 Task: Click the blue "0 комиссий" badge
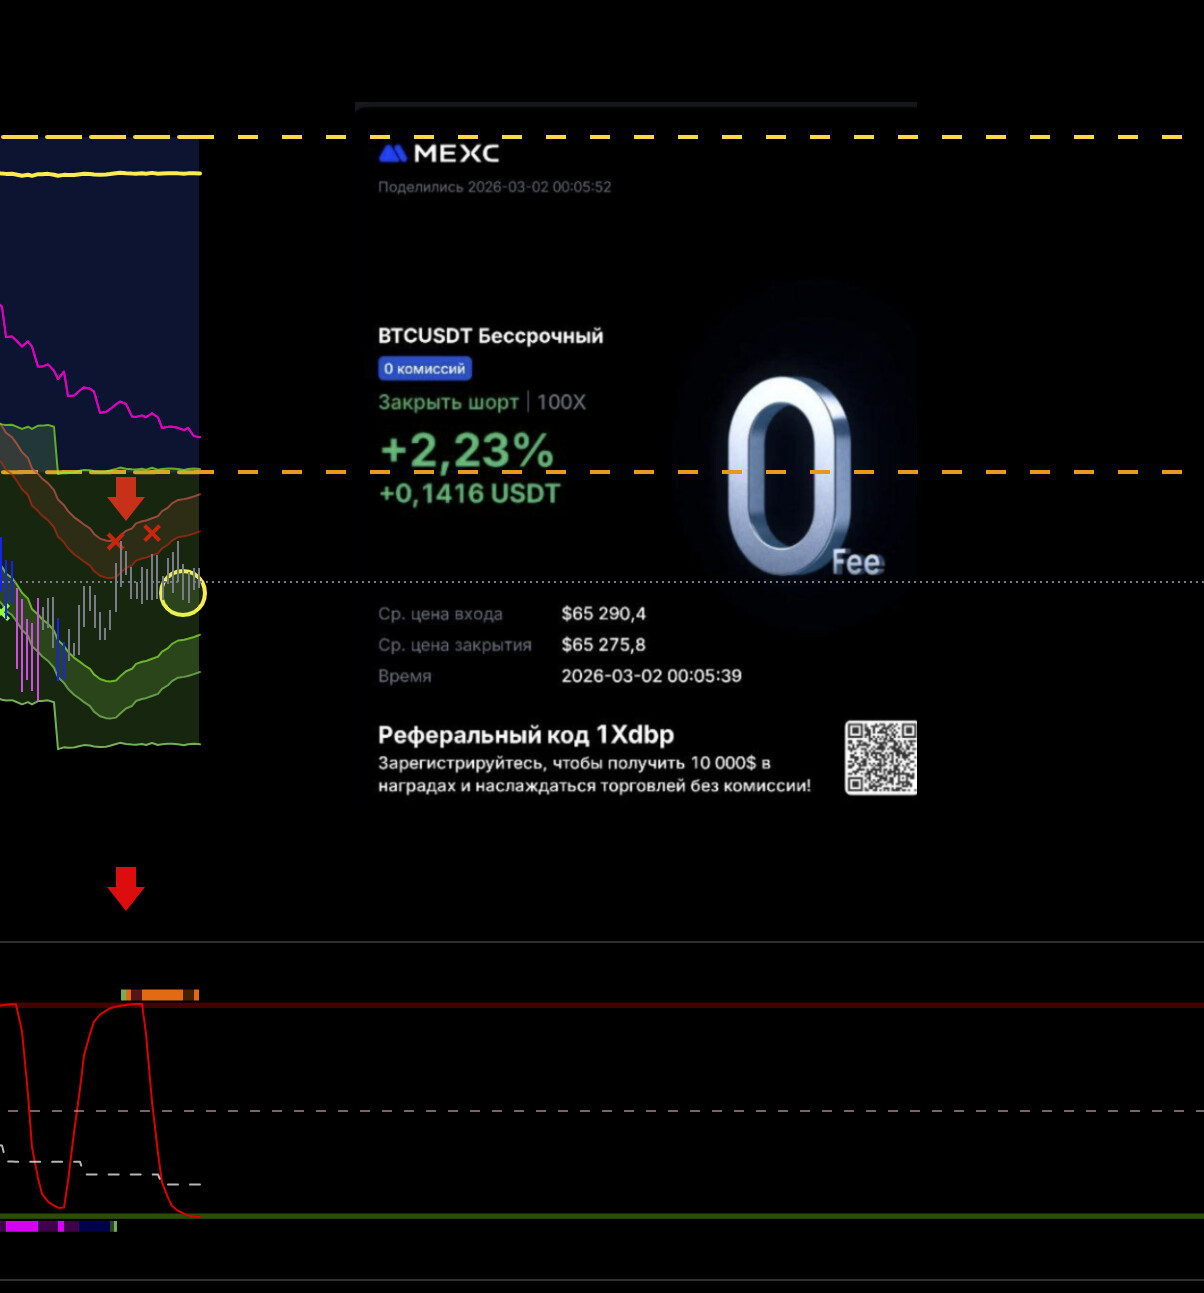(x=425, y=369)
